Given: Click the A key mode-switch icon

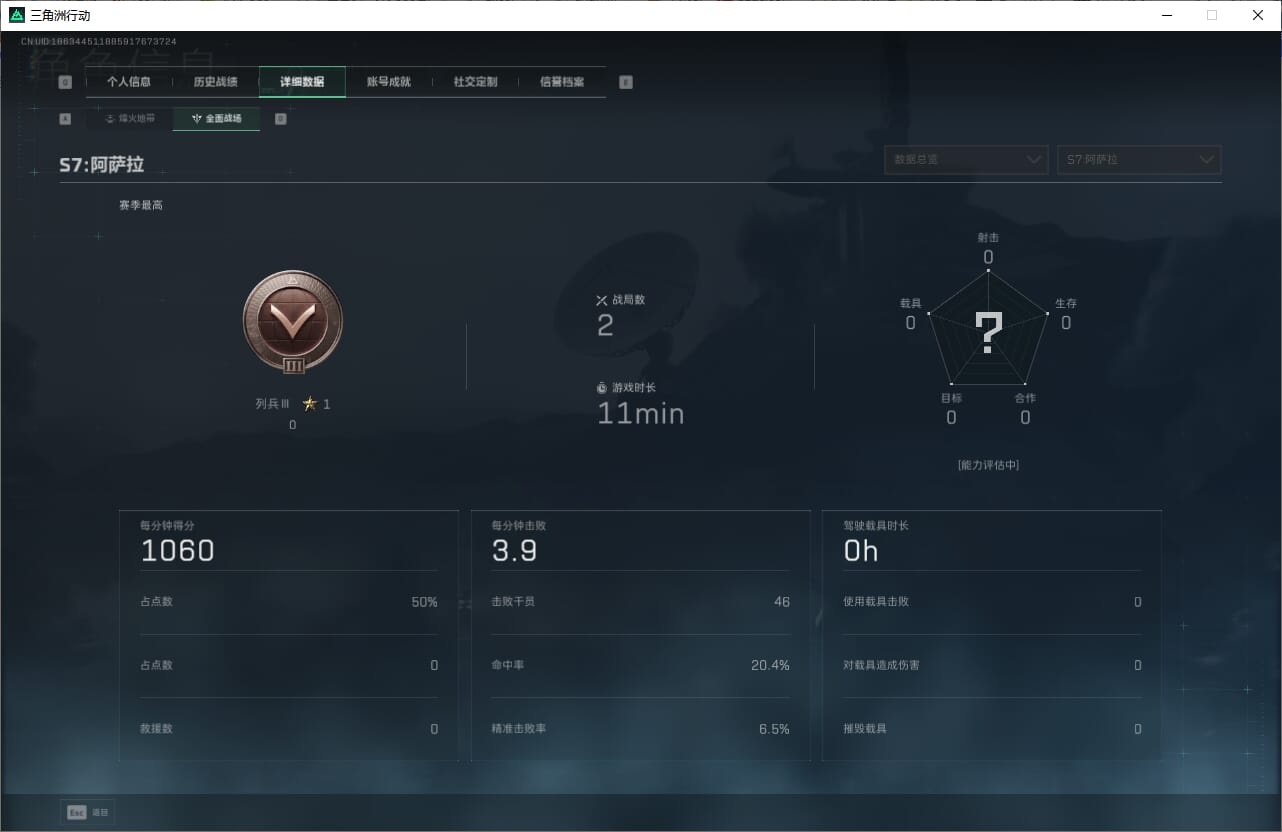Looking at the screenshot, I should point(65,119).
